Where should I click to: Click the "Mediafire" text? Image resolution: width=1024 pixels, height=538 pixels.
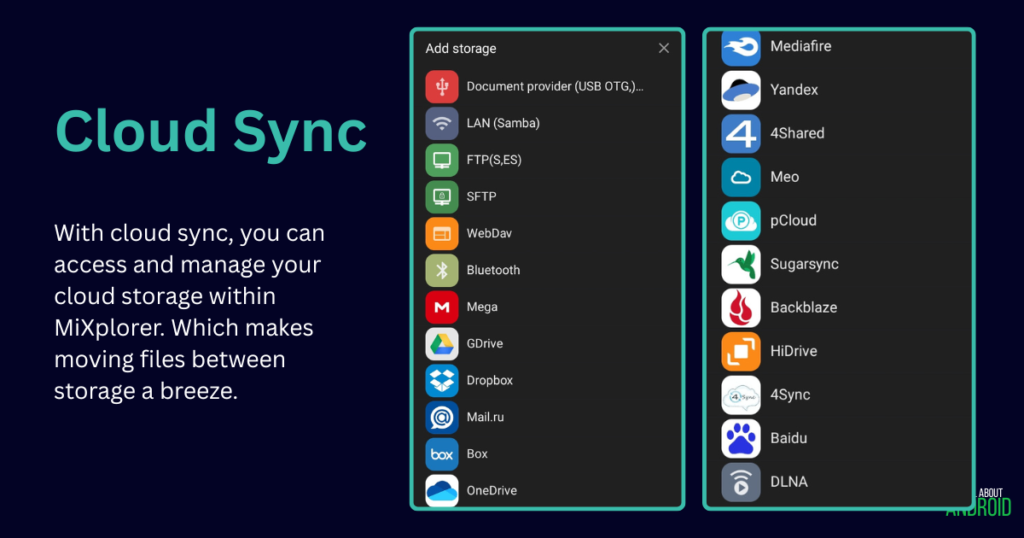click(801, 46)
